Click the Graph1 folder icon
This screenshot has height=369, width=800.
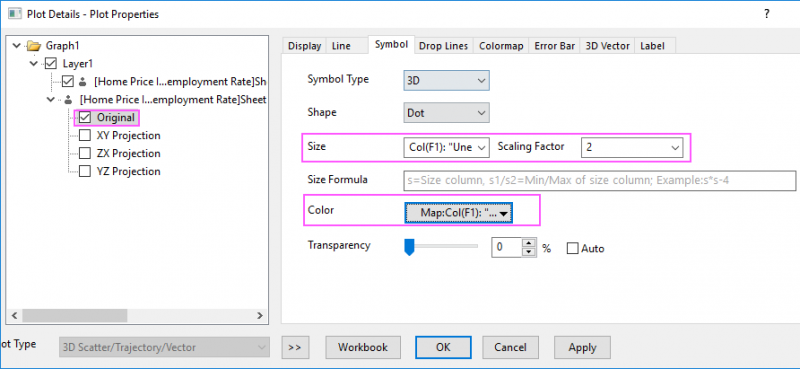coord(34,46)
